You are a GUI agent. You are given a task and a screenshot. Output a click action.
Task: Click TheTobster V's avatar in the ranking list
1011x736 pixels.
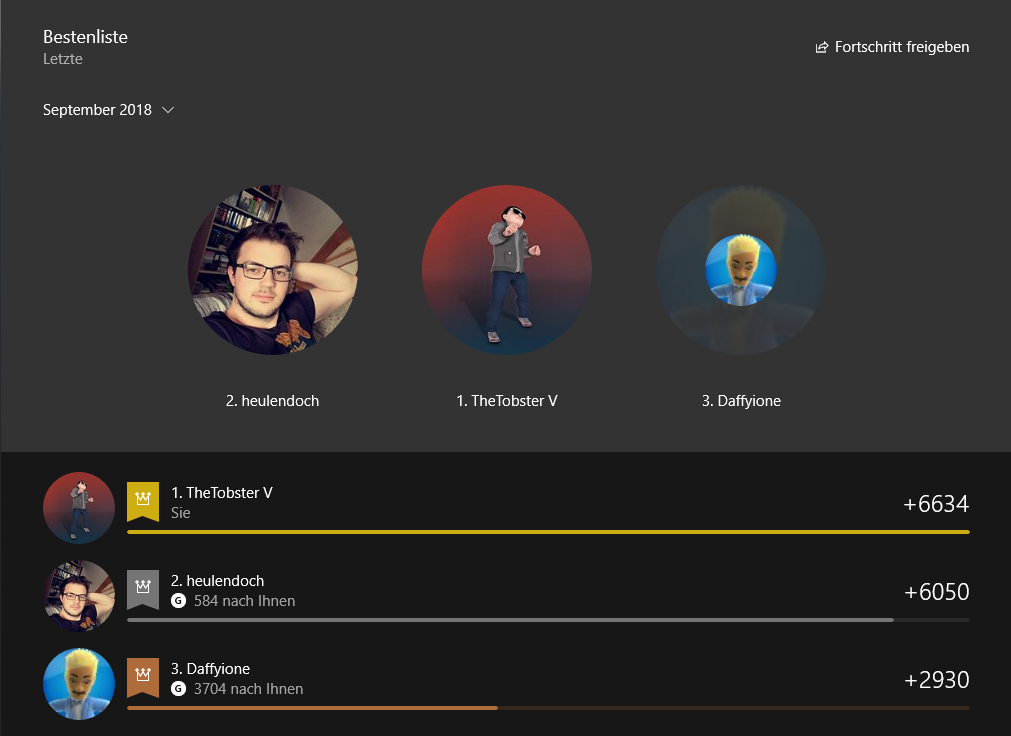79,508
